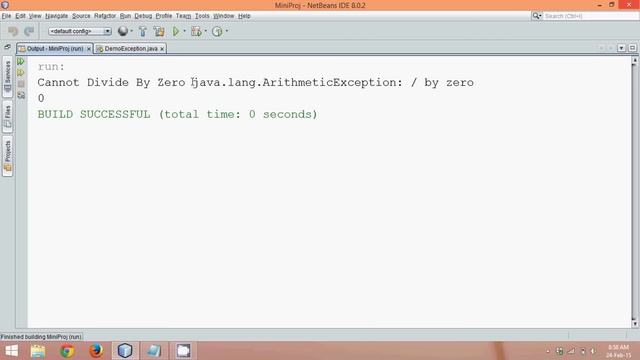Open Google Chrome from the taskbar
640x360 pixels.
click(67, 351)
